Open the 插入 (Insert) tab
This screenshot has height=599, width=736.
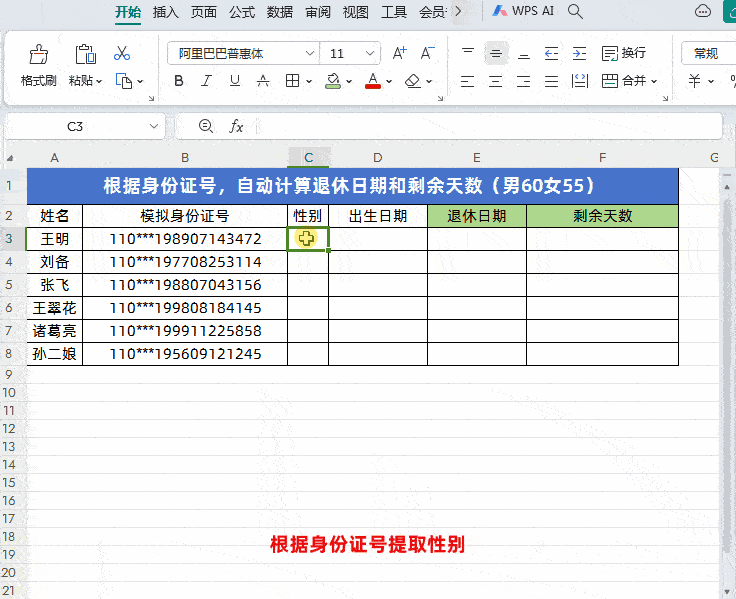tap(166, 12)
